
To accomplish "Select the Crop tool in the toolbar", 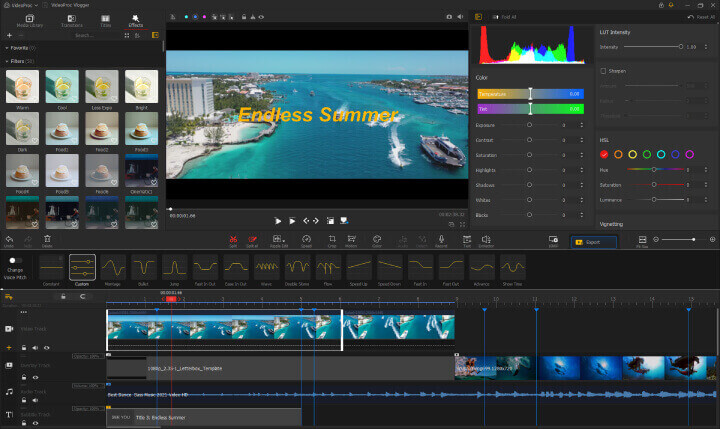I will pyautogui.click(x=332, y=240).
